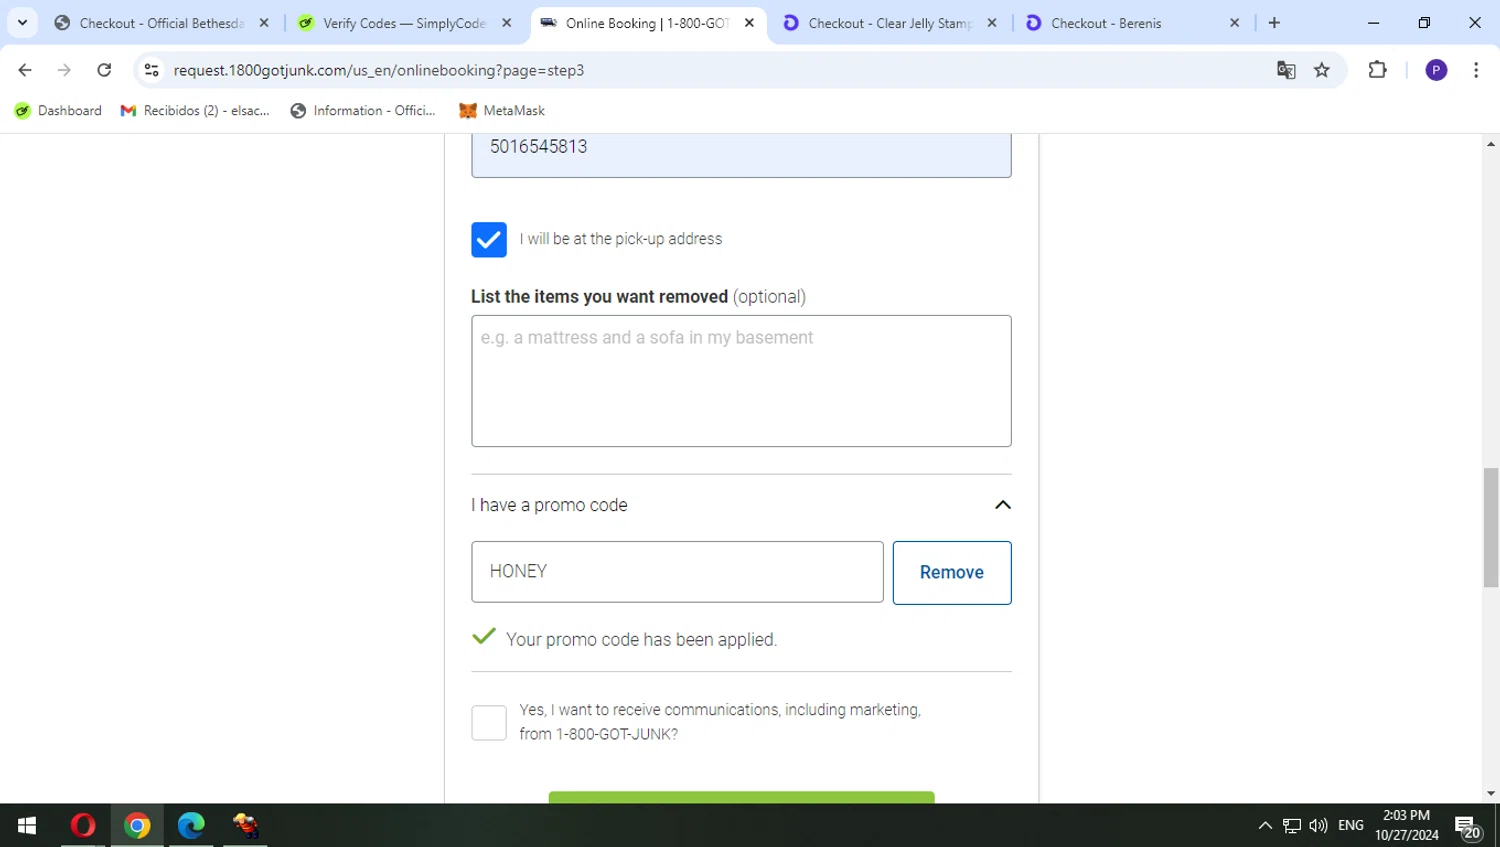This screenshot has height=847, width=1500.
Task: Open the notification center icon
Action: [x=1468, y=827]
